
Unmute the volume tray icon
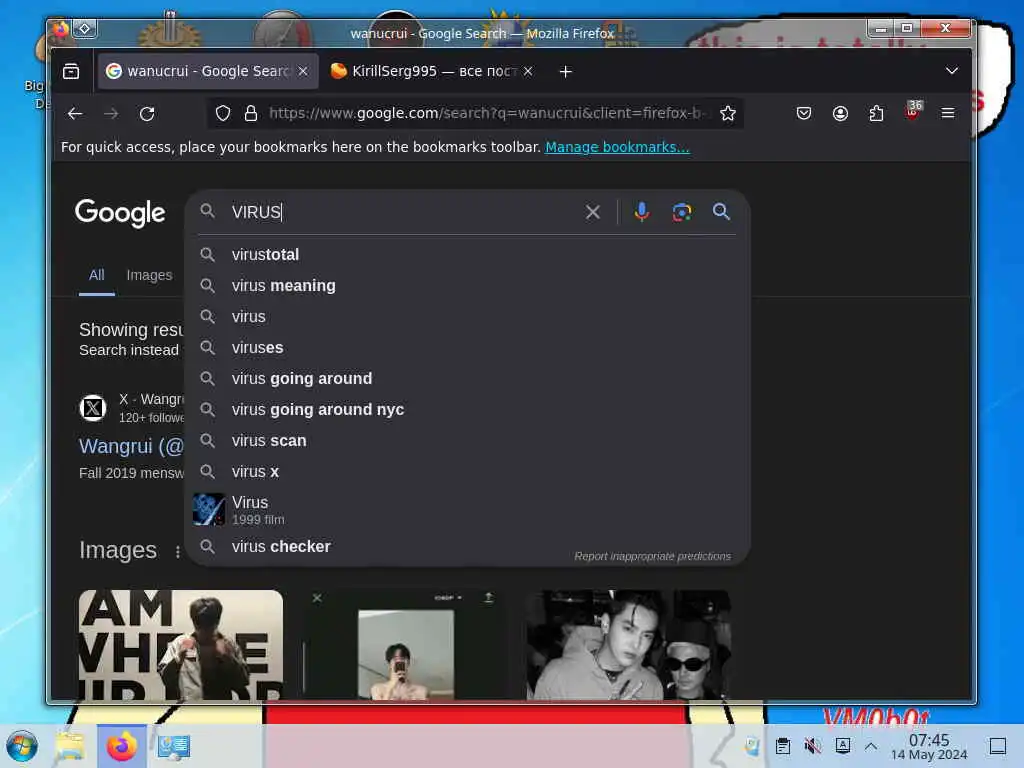tap(812, 746)
